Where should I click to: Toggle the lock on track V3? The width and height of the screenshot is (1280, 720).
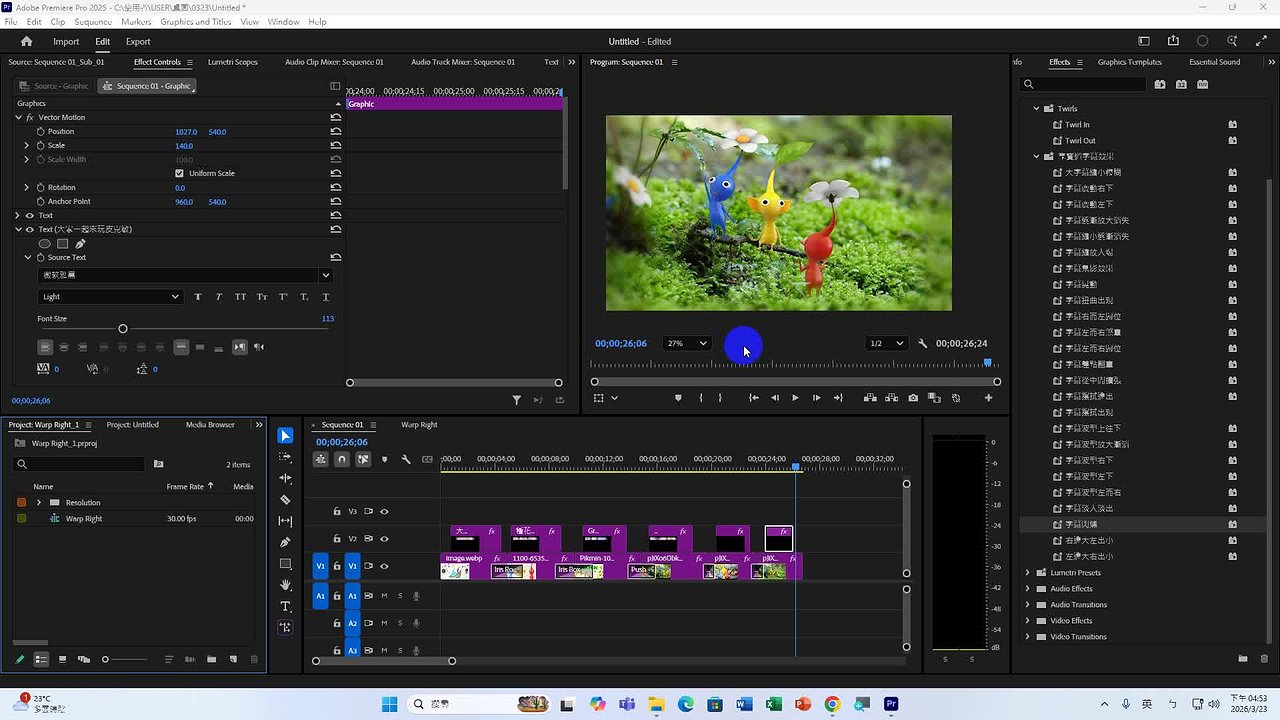[x=337, y=511]
